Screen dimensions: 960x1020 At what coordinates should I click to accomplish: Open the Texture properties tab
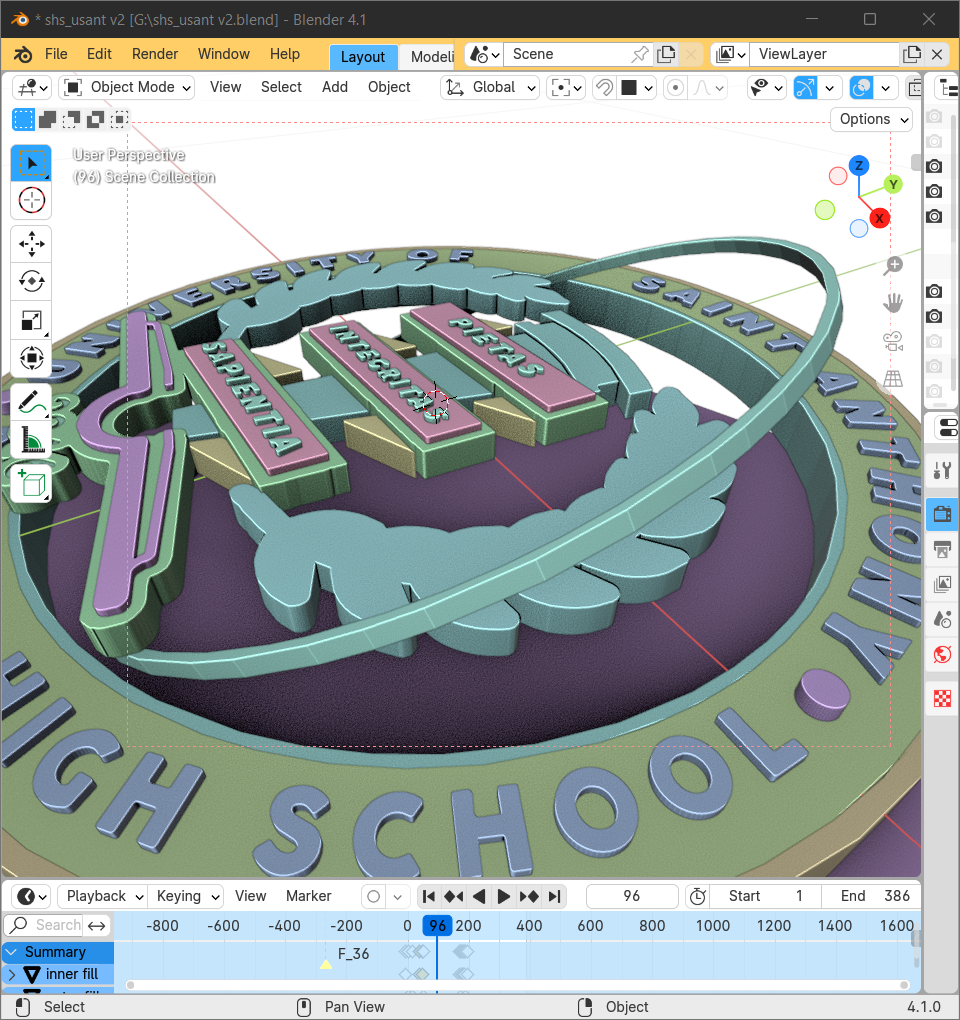click(942, 699)
